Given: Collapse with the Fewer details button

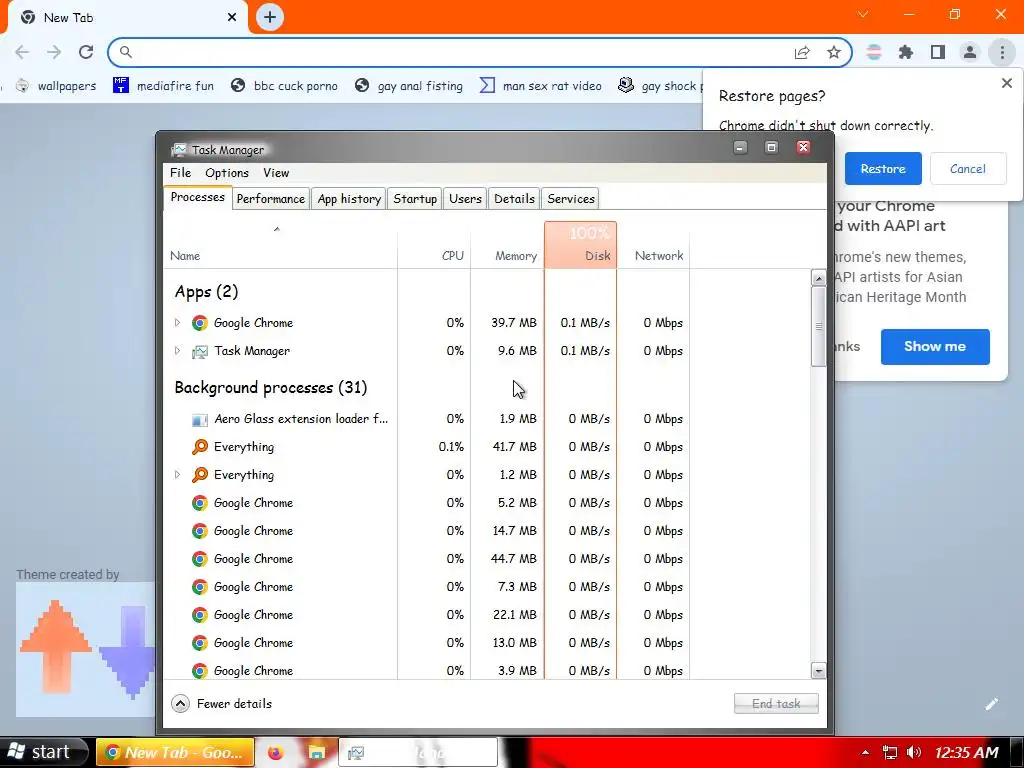Looking at the screenshot, I should coord(221,703).
